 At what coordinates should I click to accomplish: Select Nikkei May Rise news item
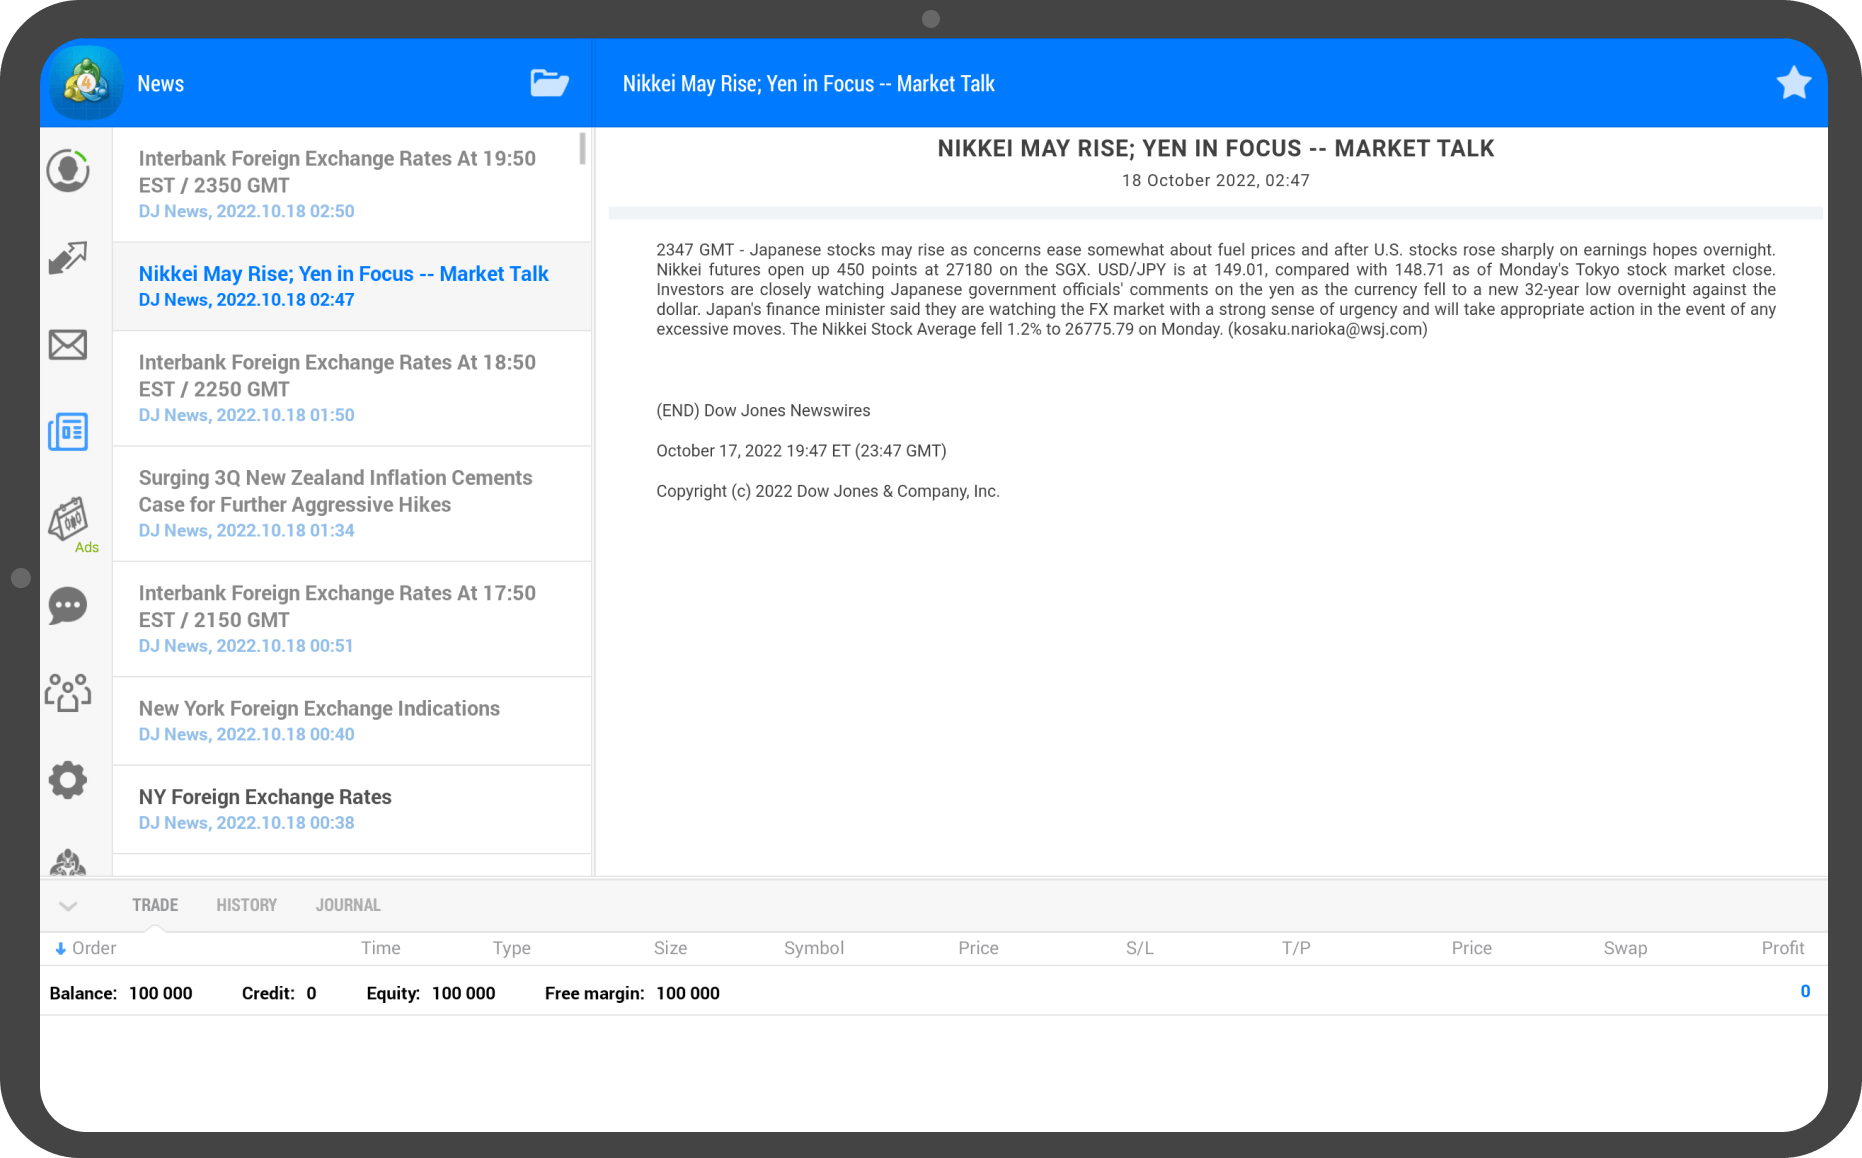click(x=352, y=286)
